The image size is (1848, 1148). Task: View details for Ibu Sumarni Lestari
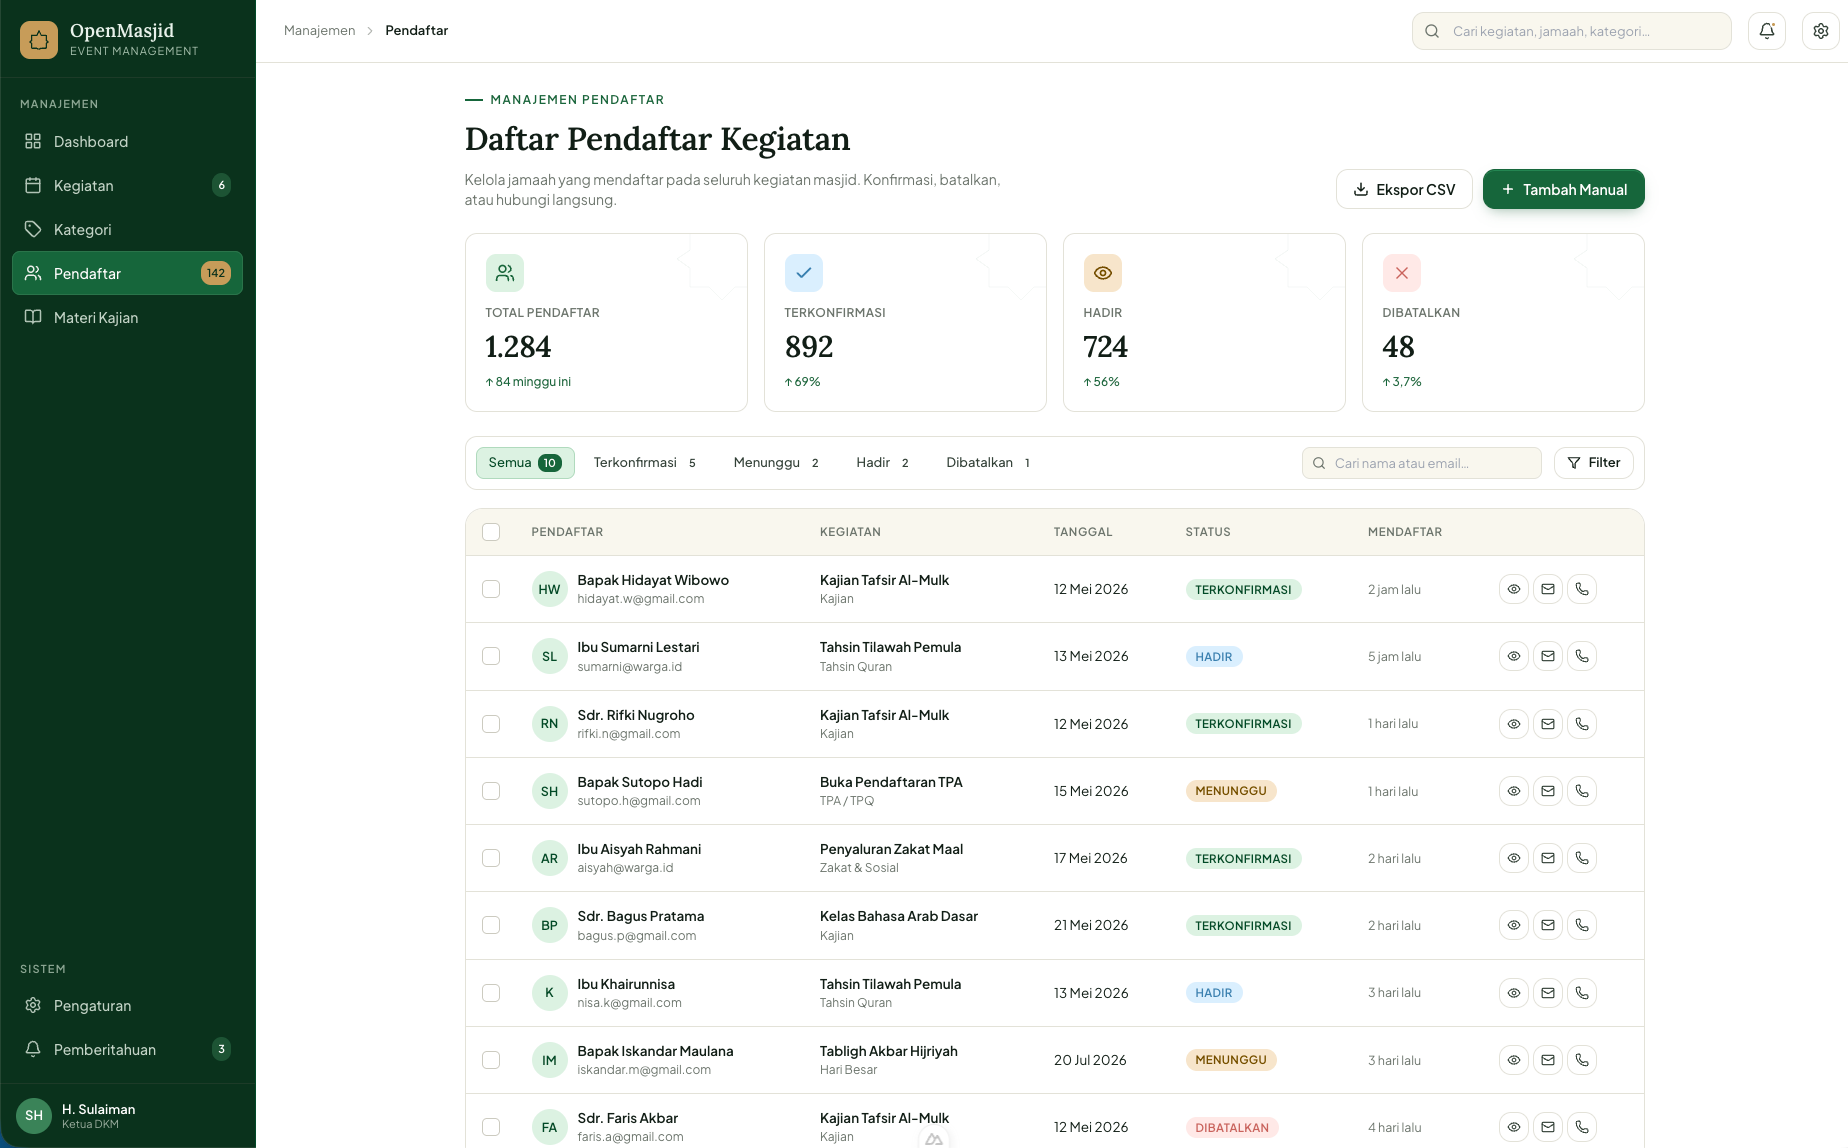point(1514,656)
